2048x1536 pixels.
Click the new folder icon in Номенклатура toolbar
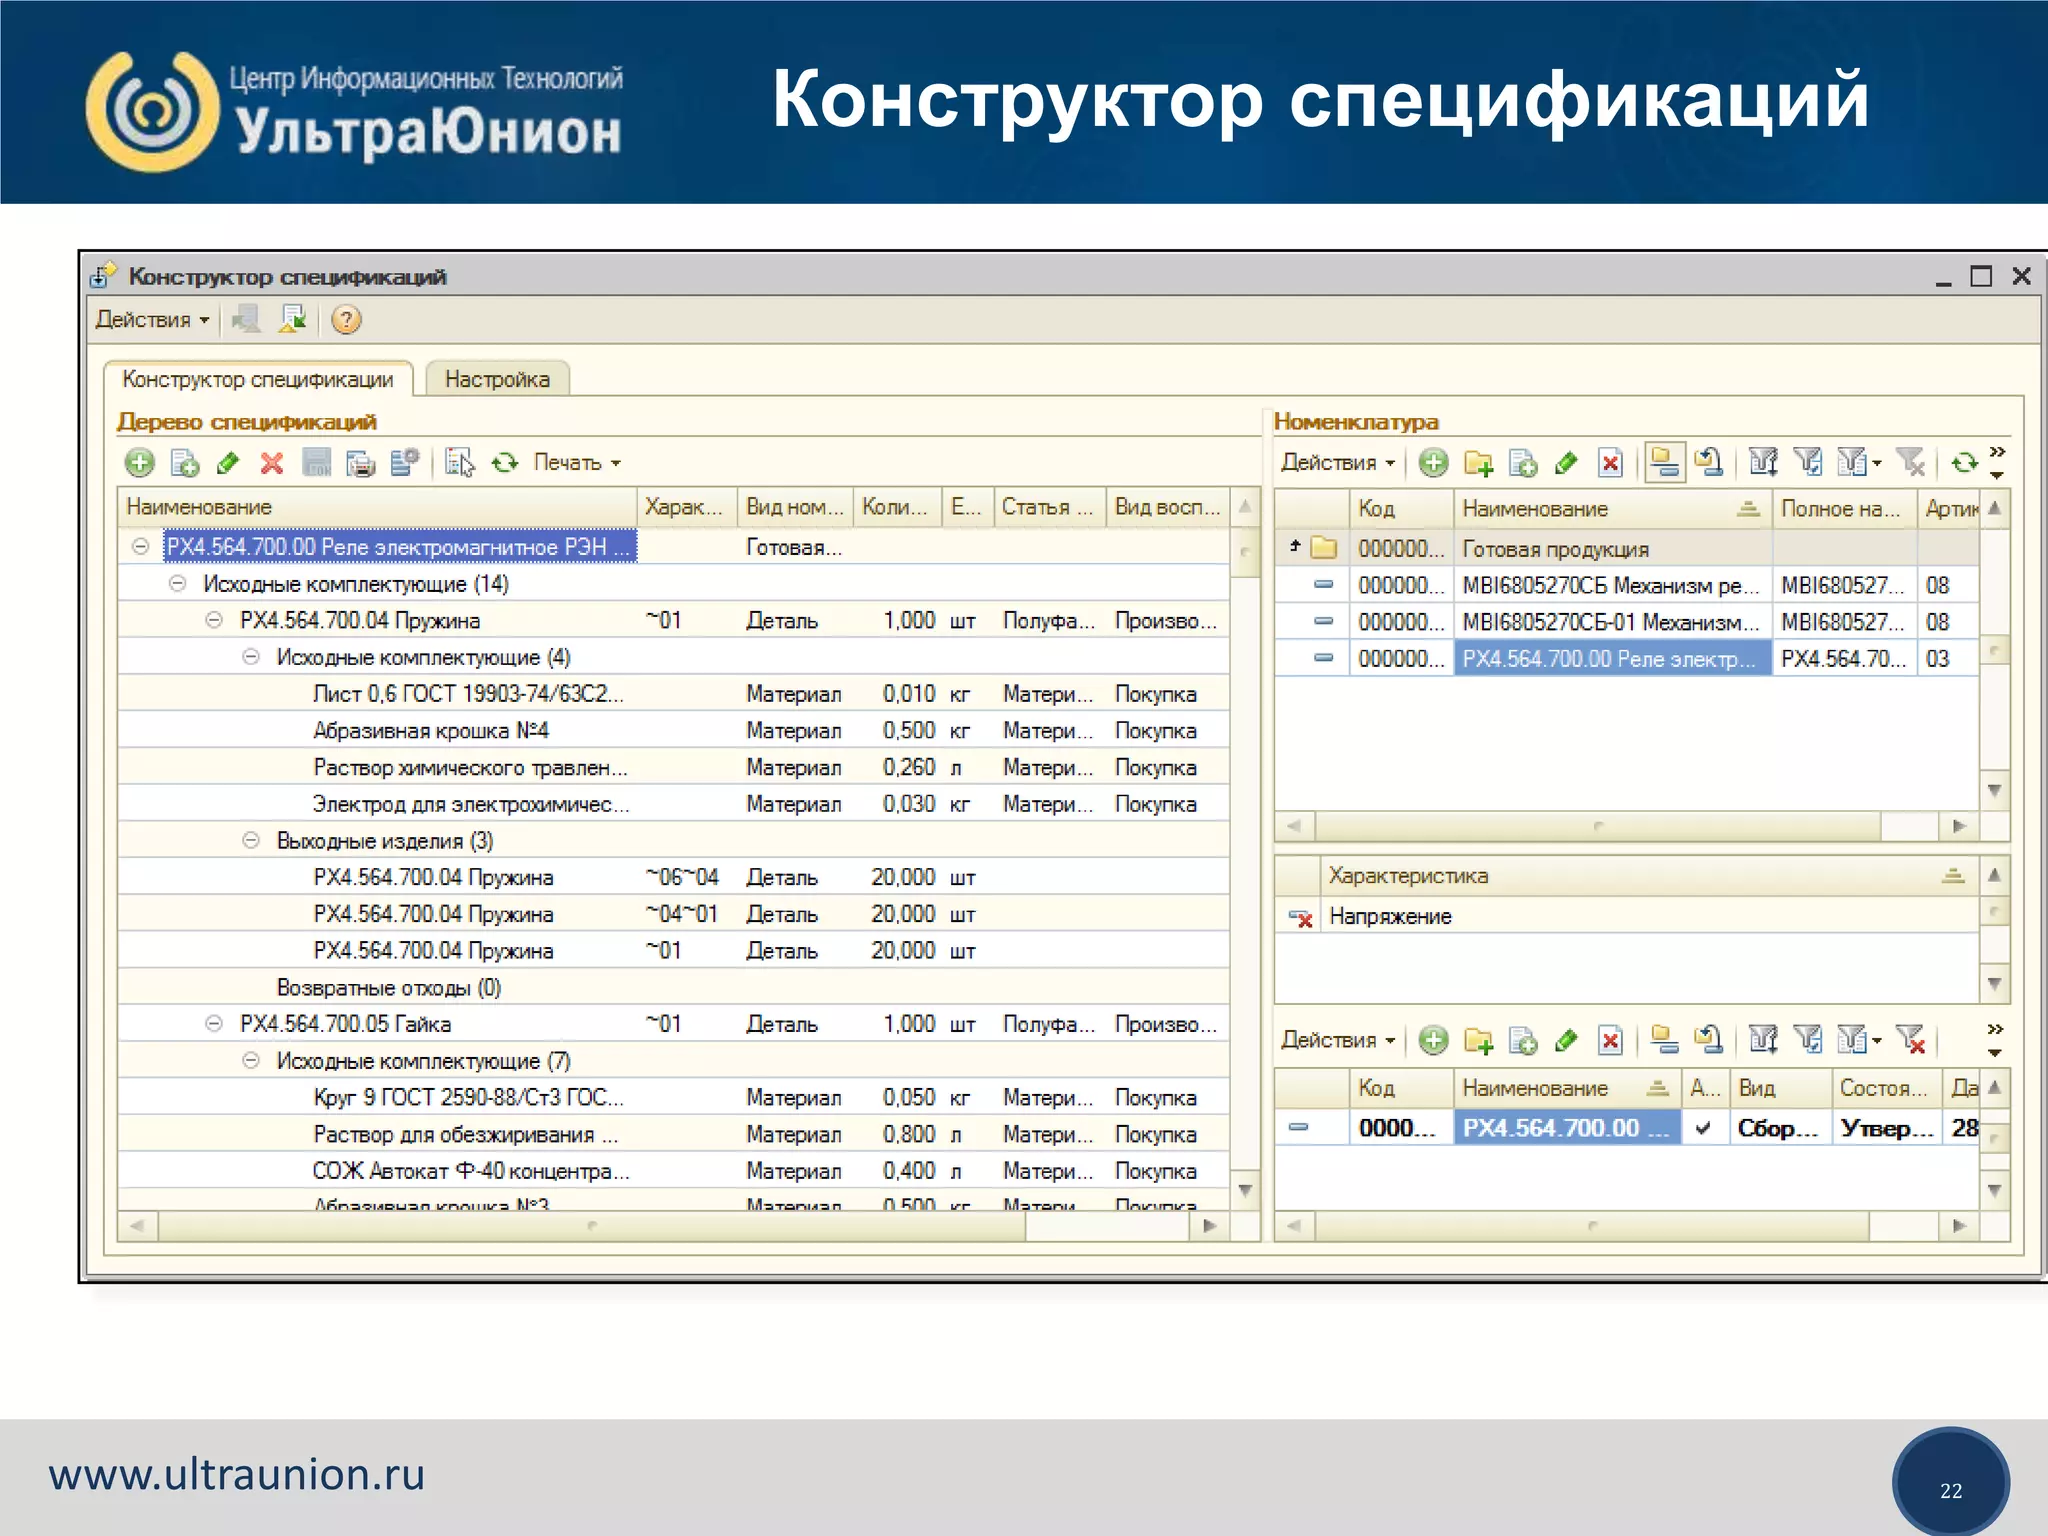(x=1478, y=463)
